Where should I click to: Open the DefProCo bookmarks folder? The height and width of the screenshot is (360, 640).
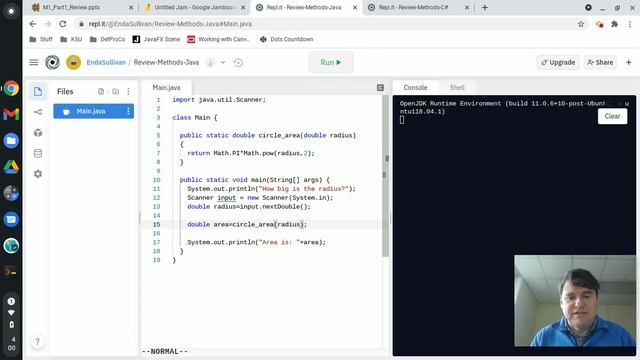[x=107, y=39]
